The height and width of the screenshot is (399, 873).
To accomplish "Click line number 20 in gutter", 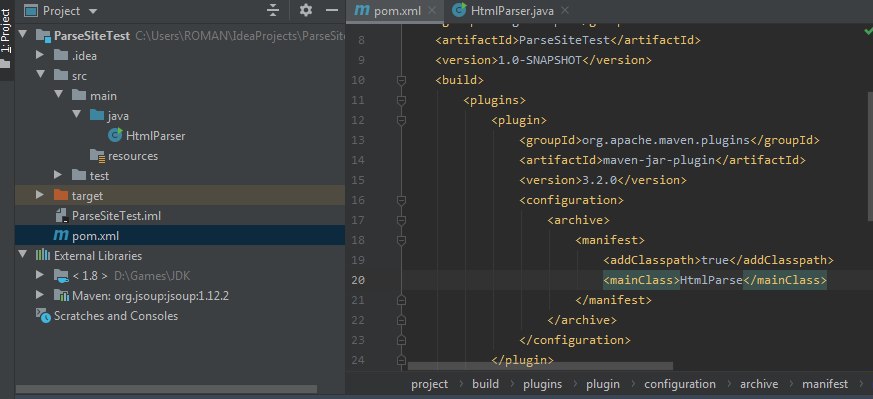I will tap(358, 280).
